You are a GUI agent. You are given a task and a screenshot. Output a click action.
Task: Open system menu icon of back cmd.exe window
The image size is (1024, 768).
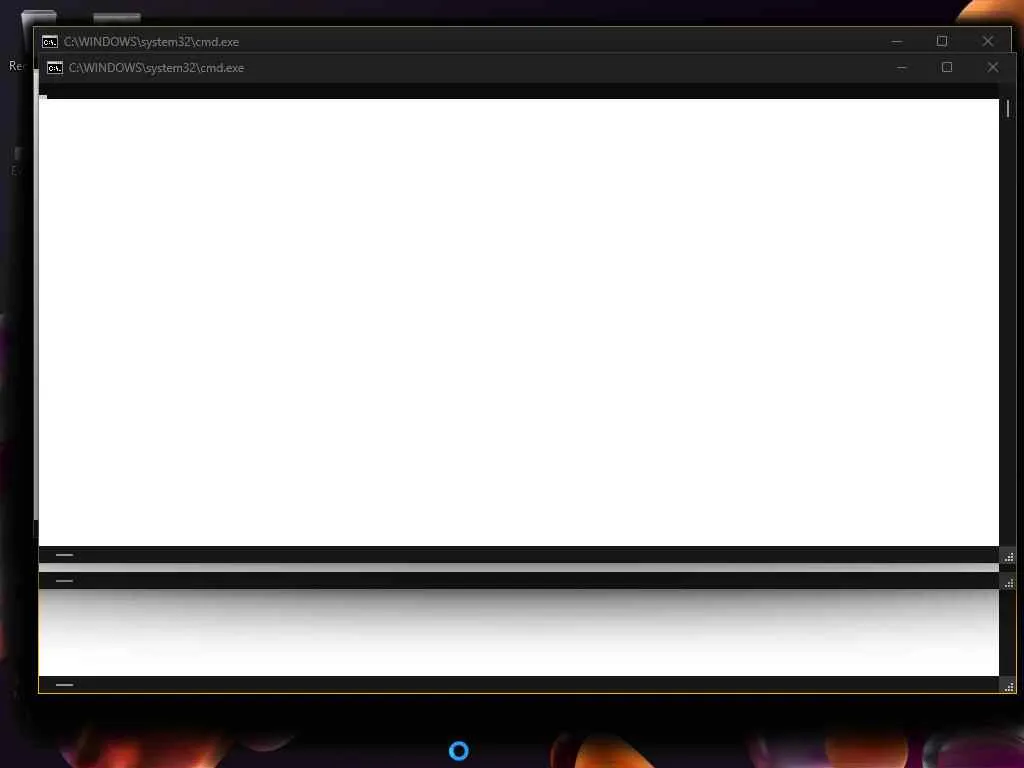coord(50,42)
